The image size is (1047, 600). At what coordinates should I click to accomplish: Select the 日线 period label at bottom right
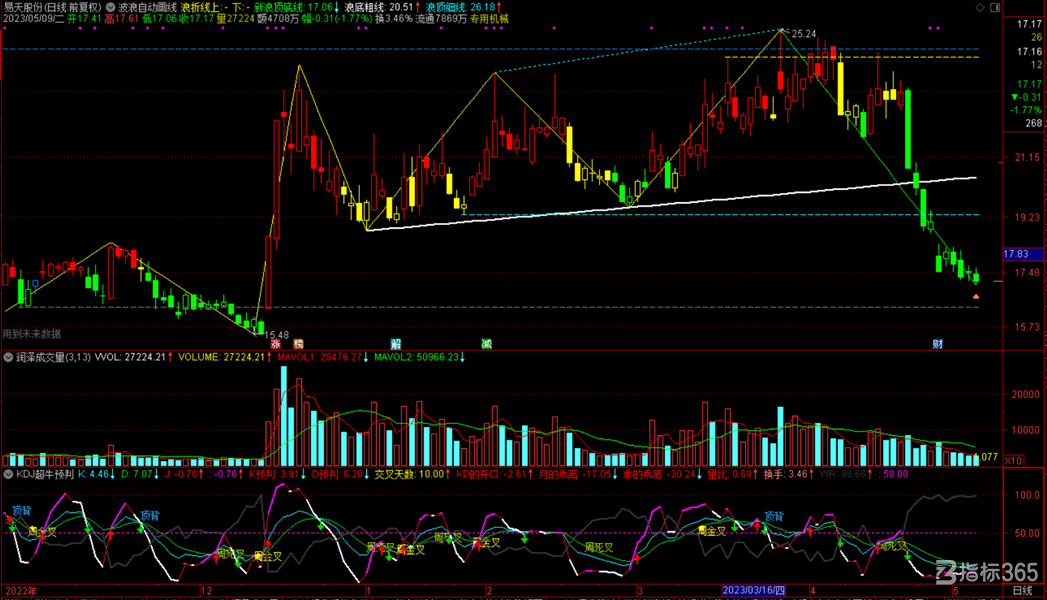point(1023,591)
